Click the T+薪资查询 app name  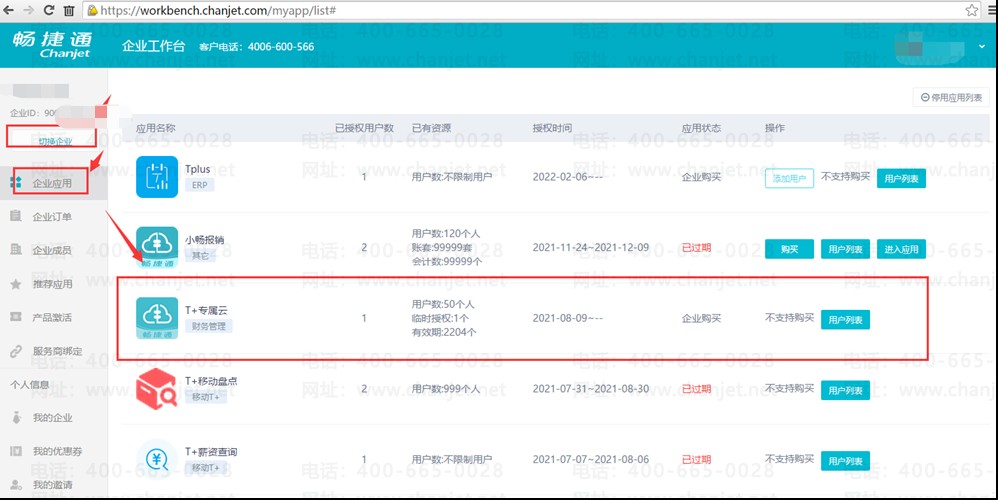[x=211, y=452]
